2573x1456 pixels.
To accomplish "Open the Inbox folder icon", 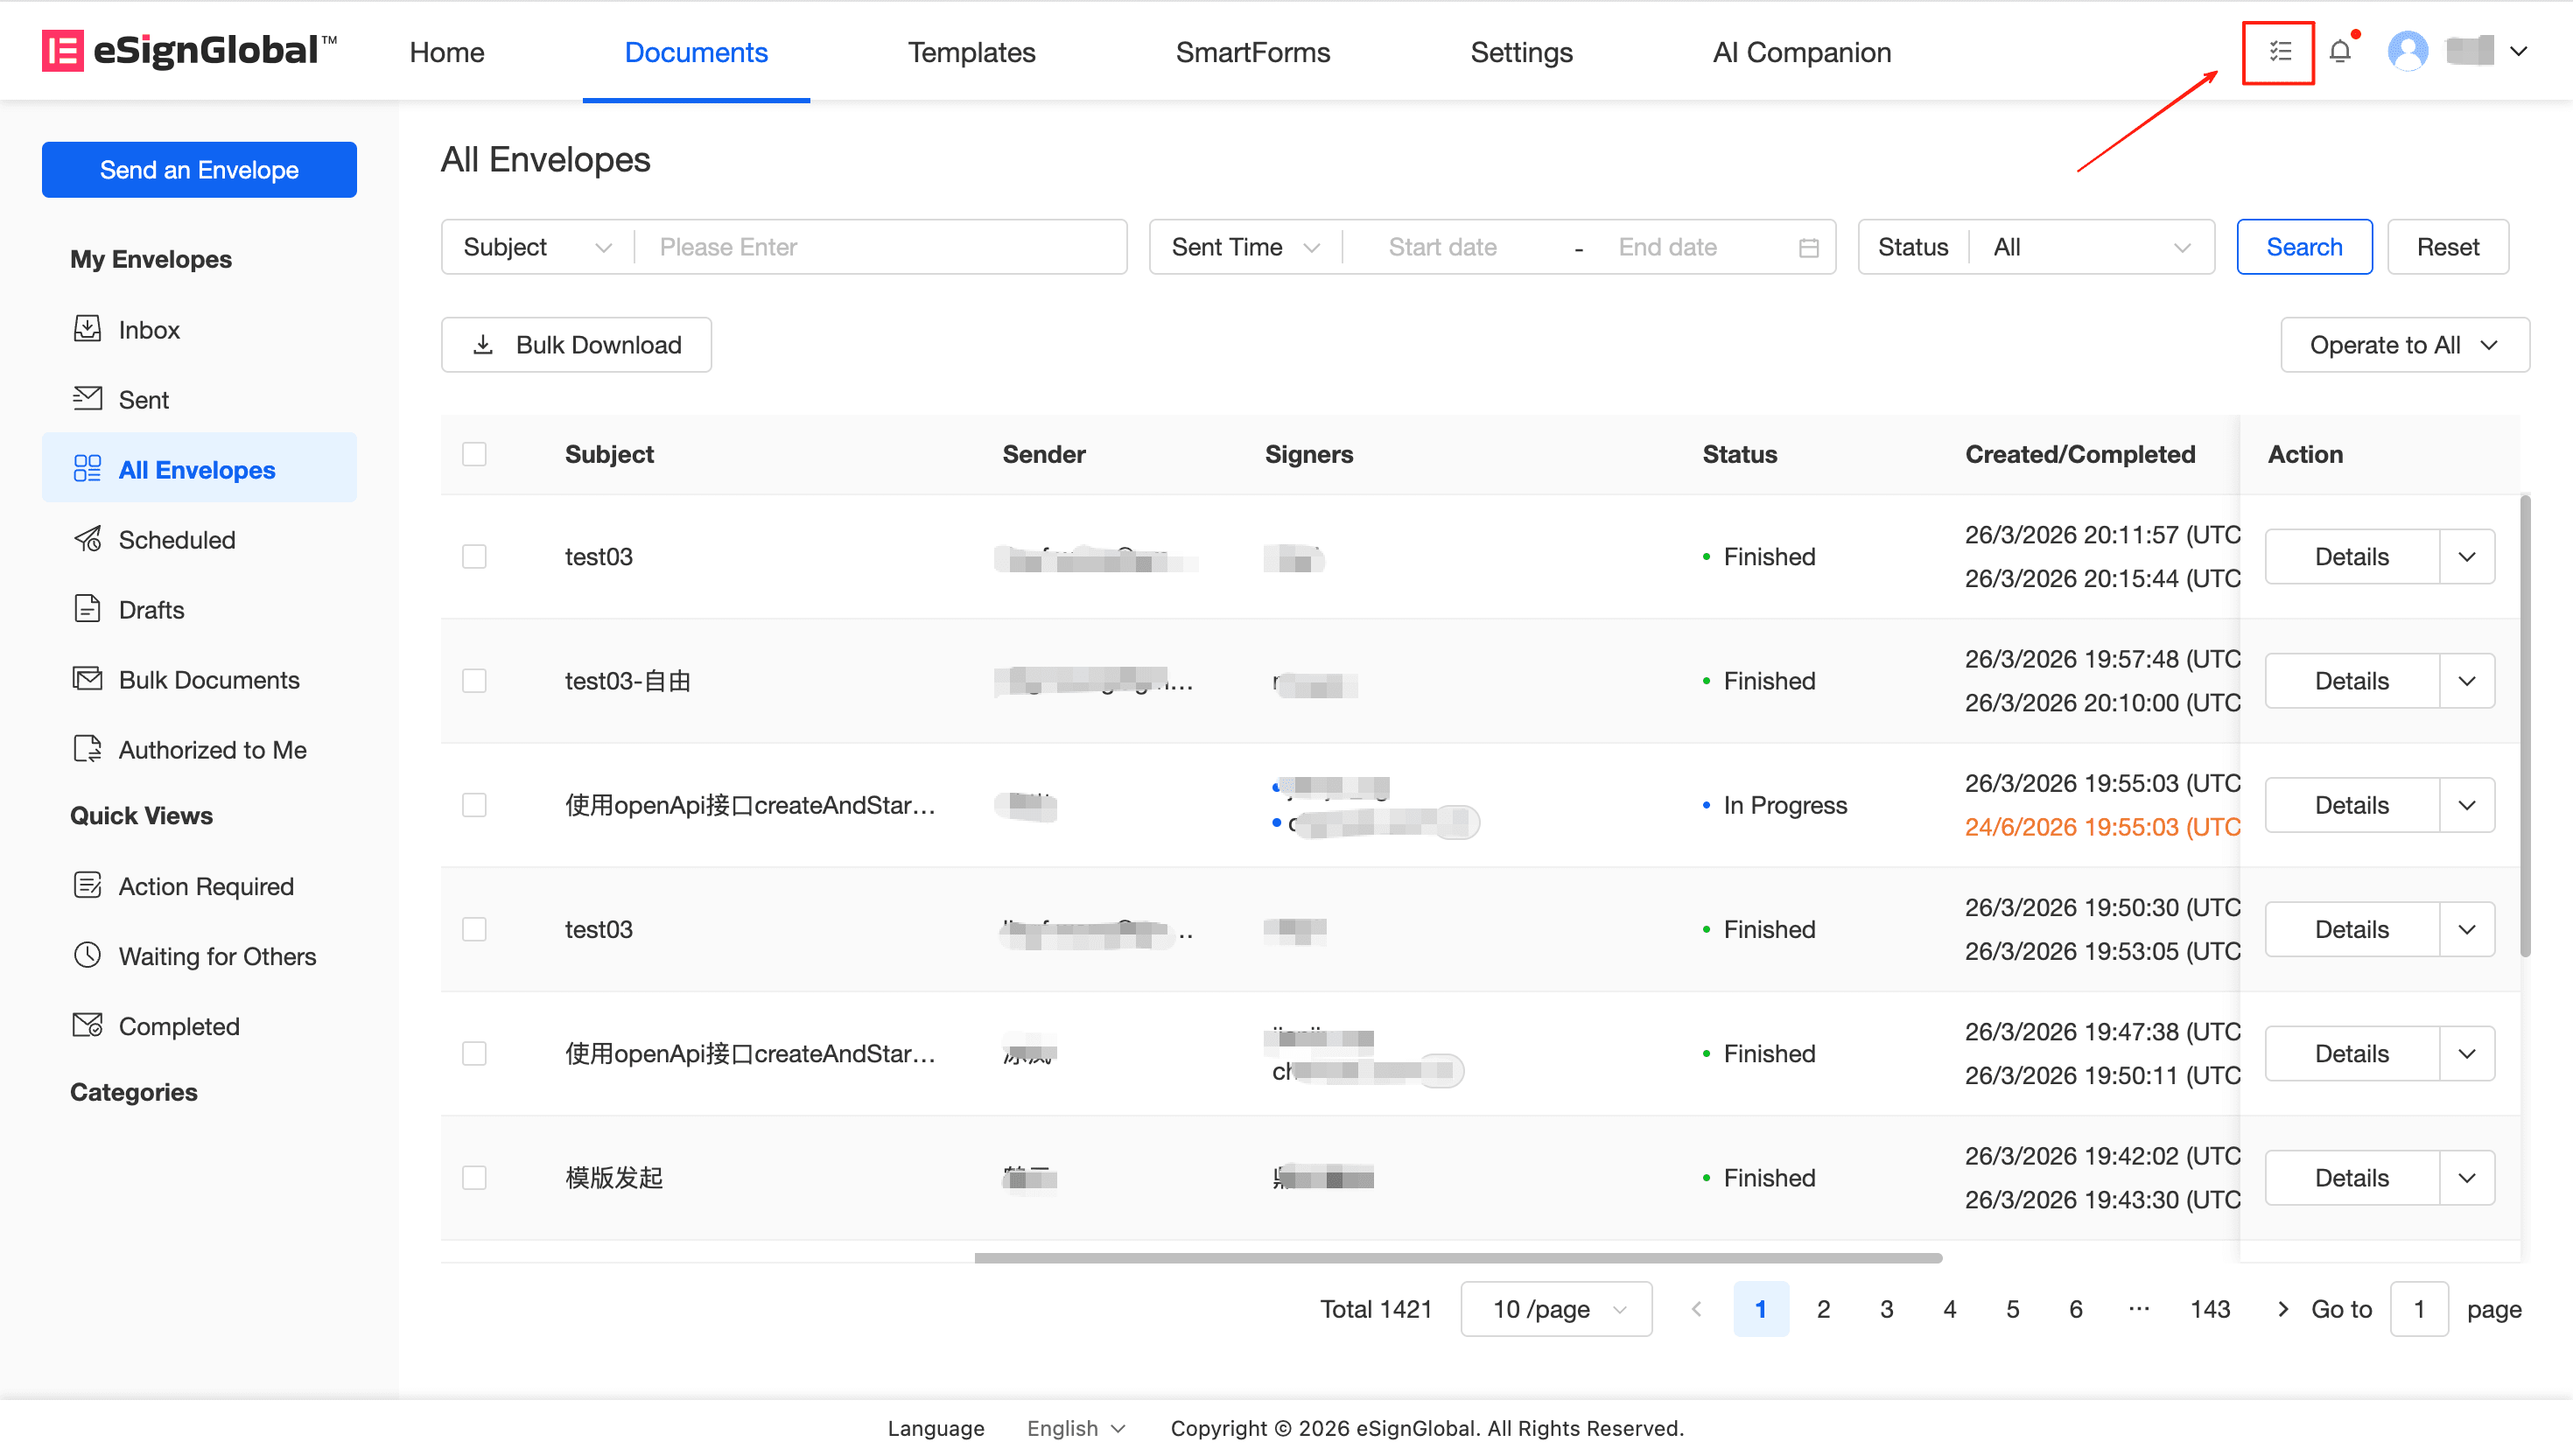I will [x=87, y=329].
